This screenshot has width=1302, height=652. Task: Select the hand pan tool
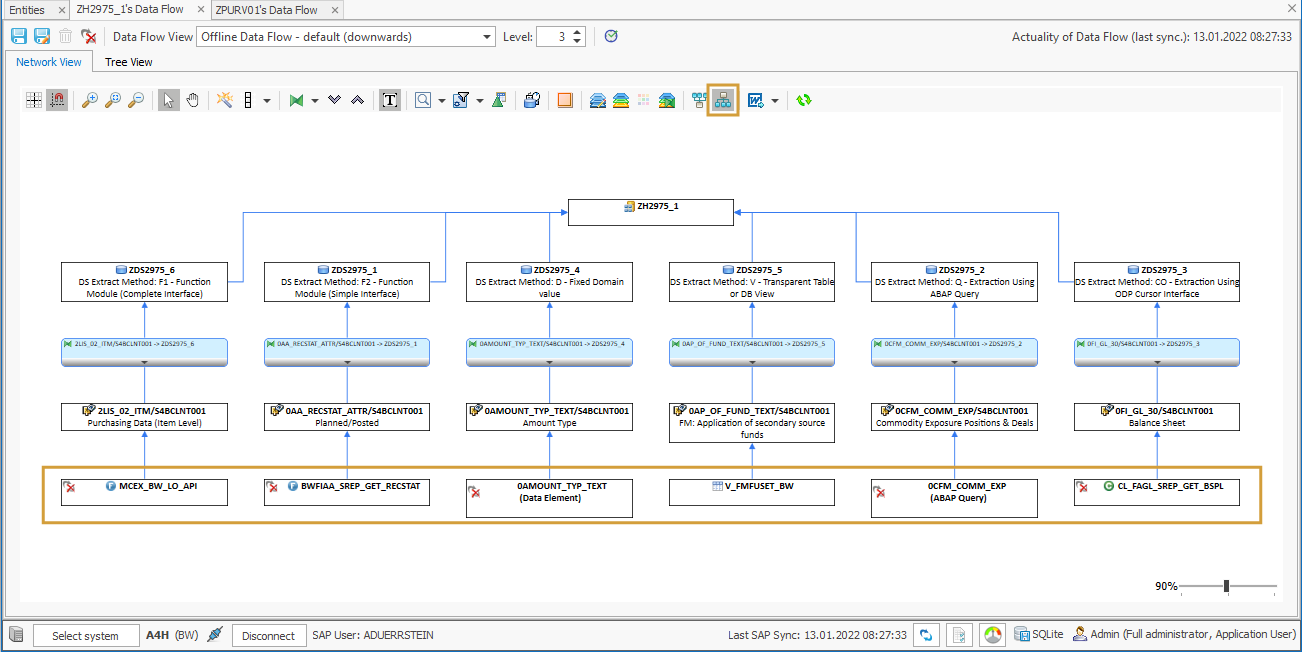coord(192,100)
